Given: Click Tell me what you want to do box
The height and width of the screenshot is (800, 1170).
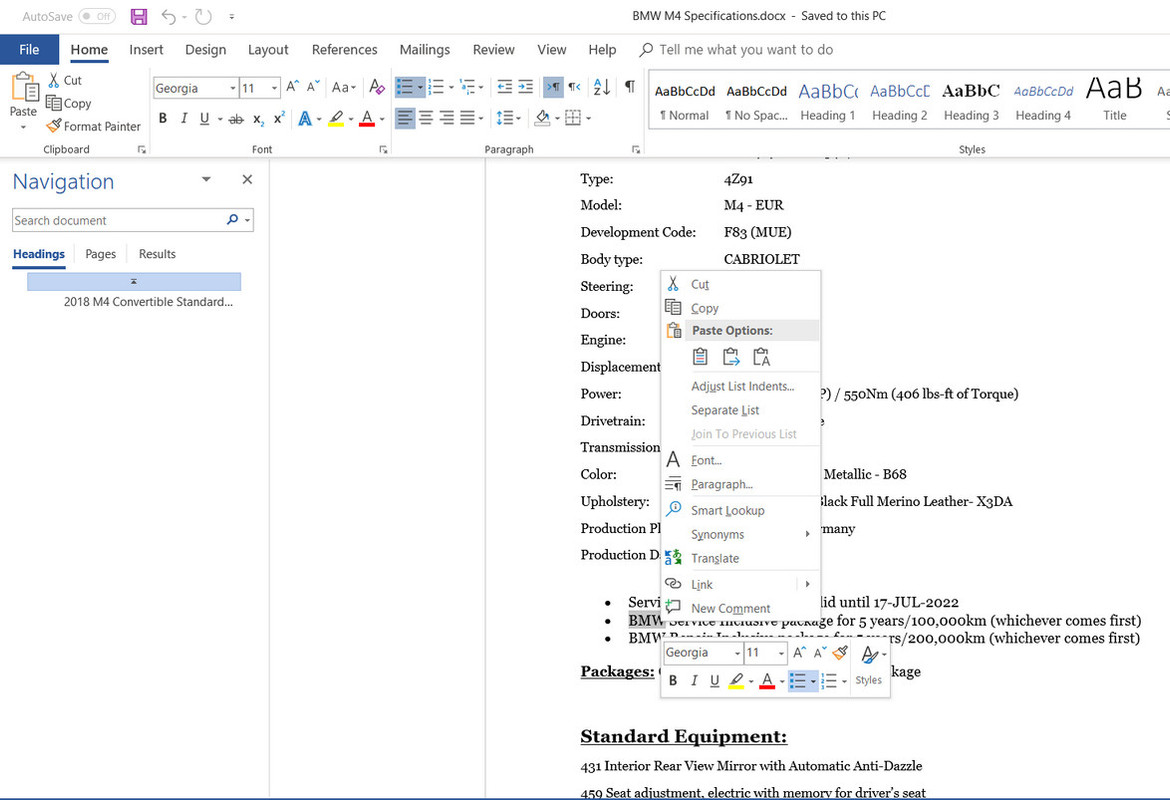Looking at the screenshot, I should pyautogui.click(x=746, y=49).
